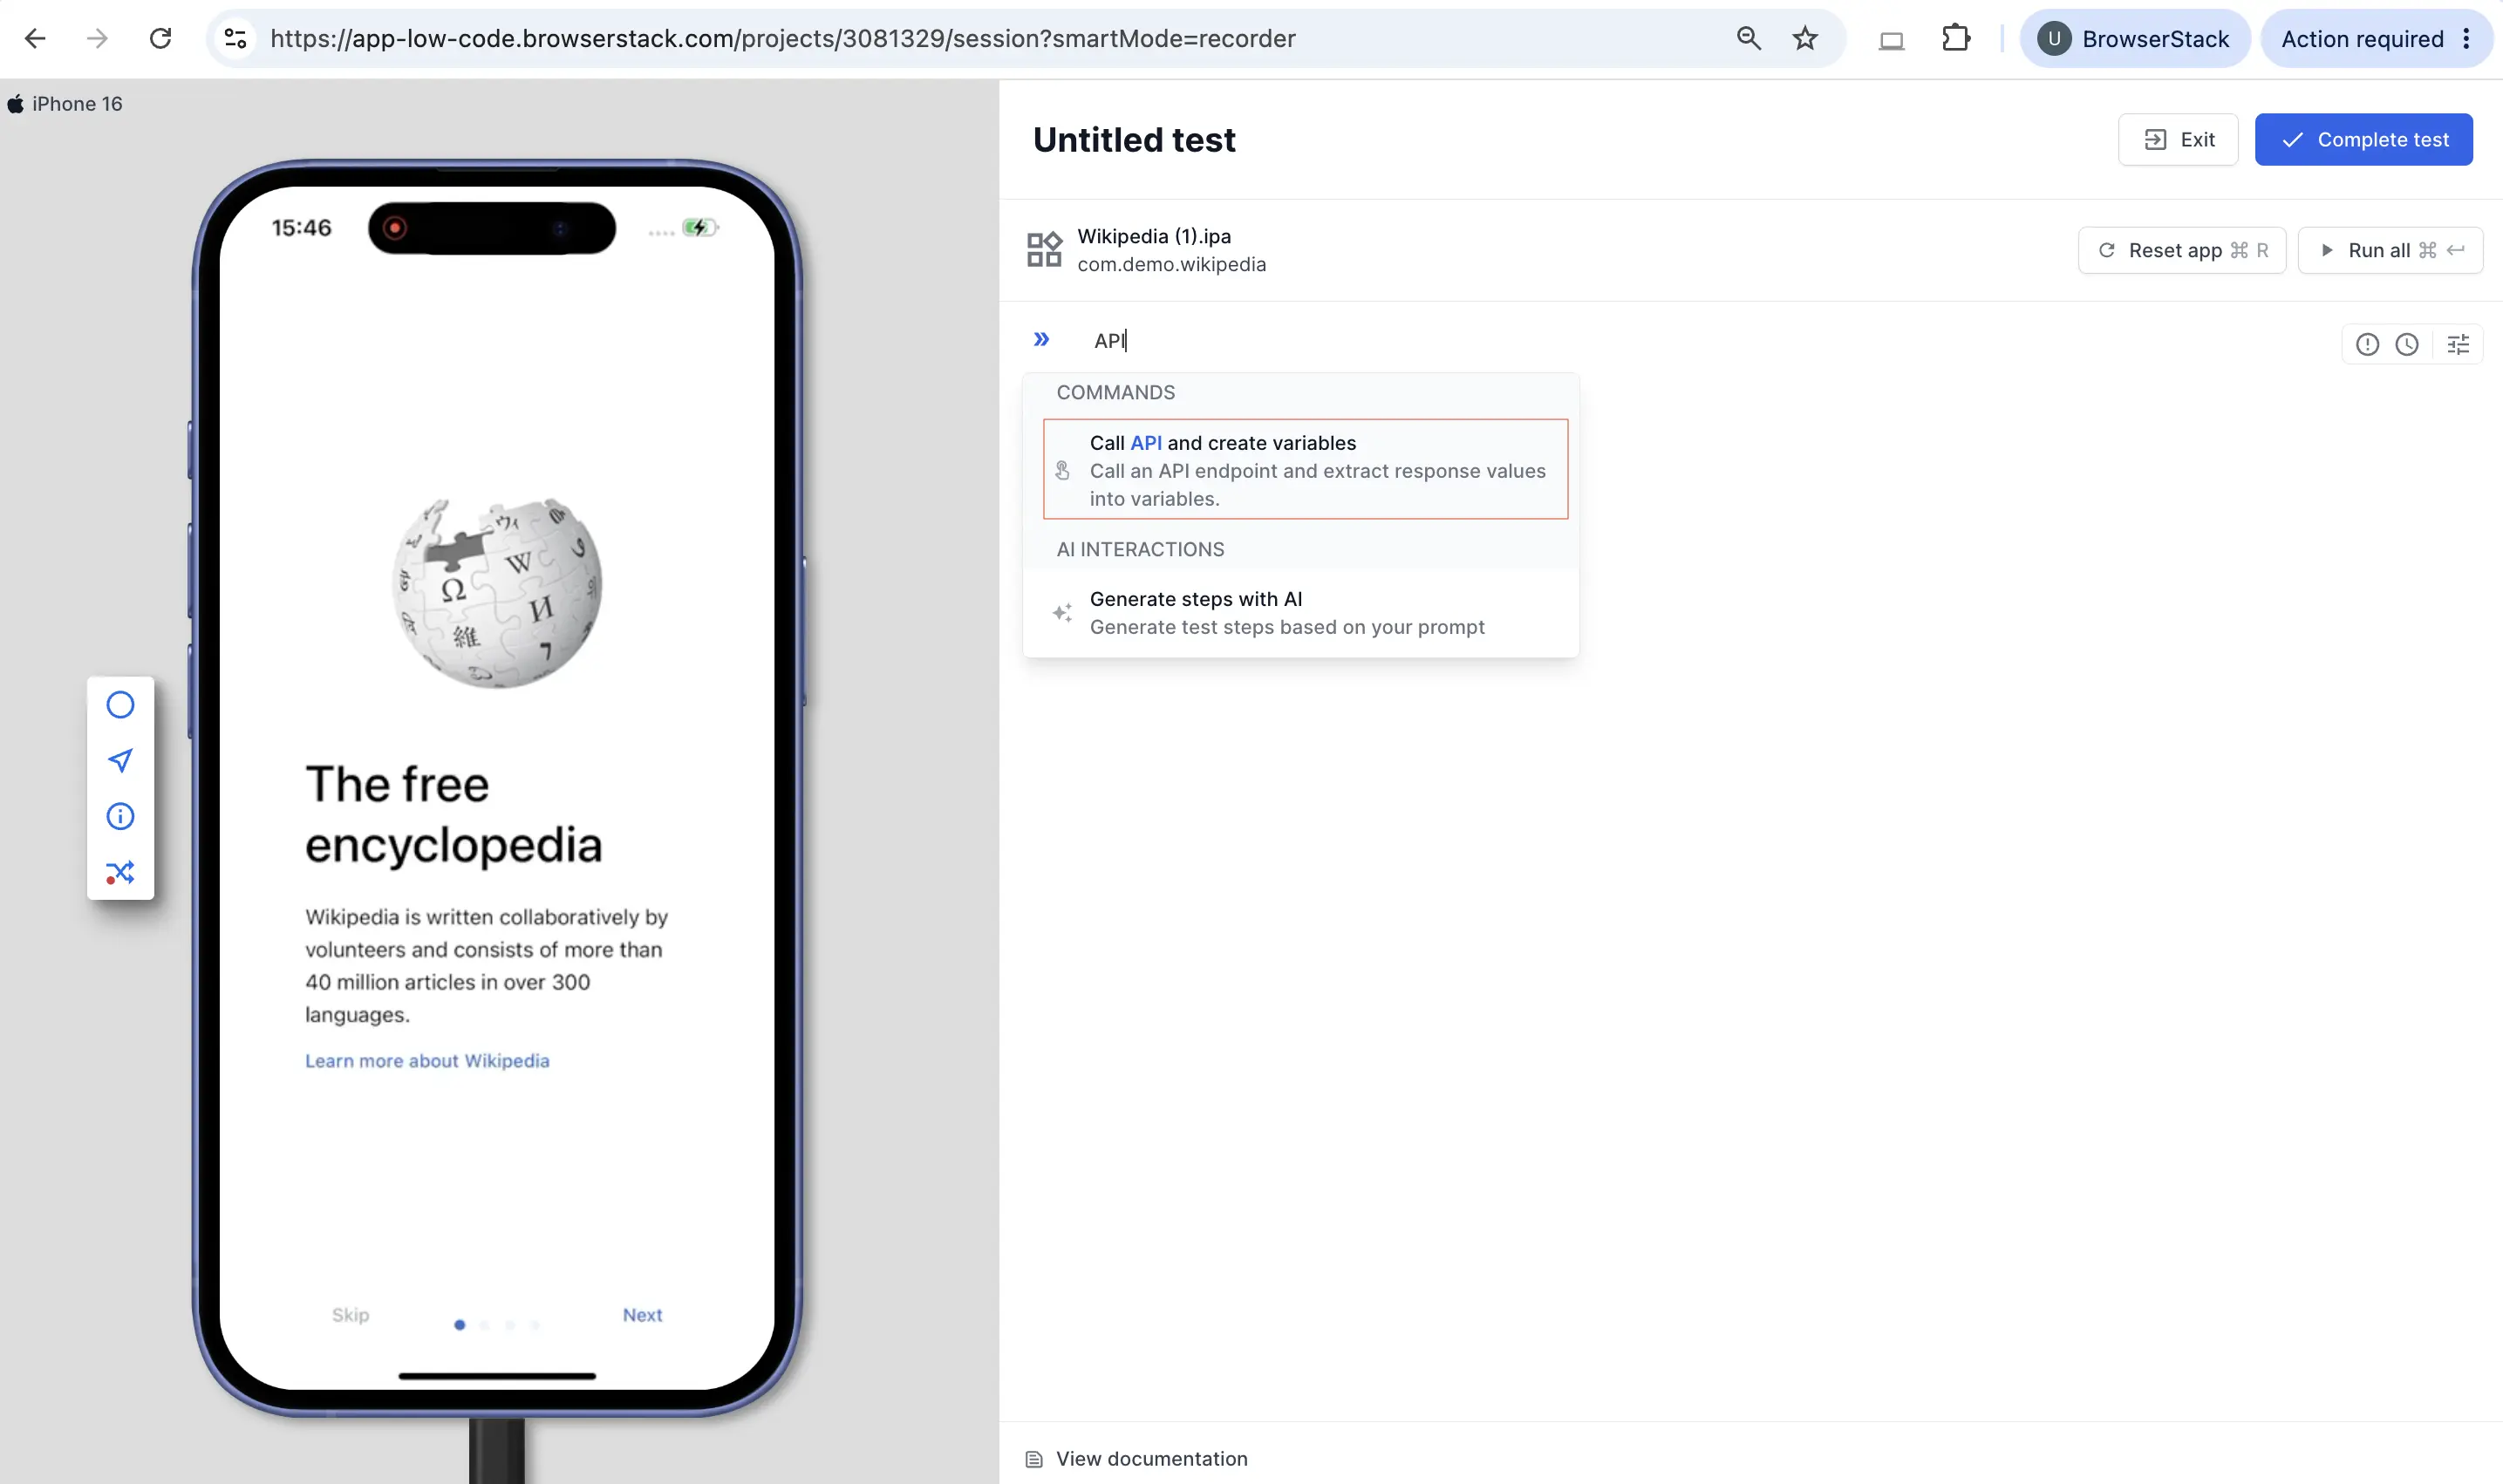Click the Run all button

(x=2390, y=250)
